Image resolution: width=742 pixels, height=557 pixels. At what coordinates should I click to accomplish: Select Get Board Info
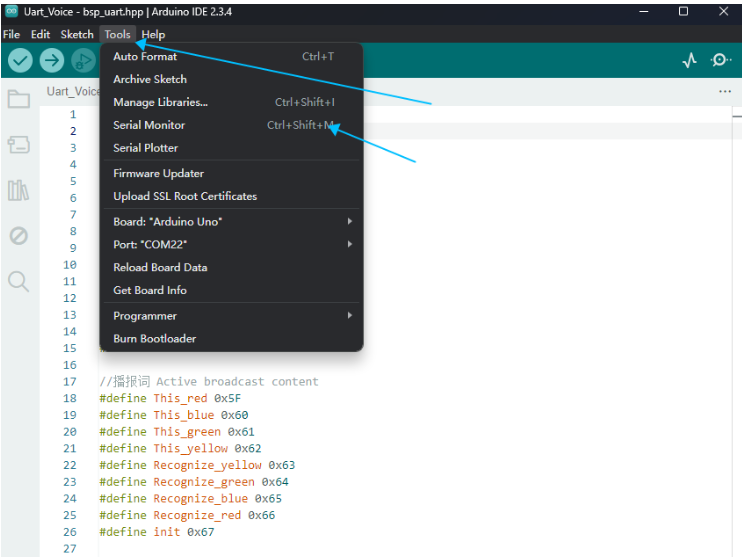point(231,290)
